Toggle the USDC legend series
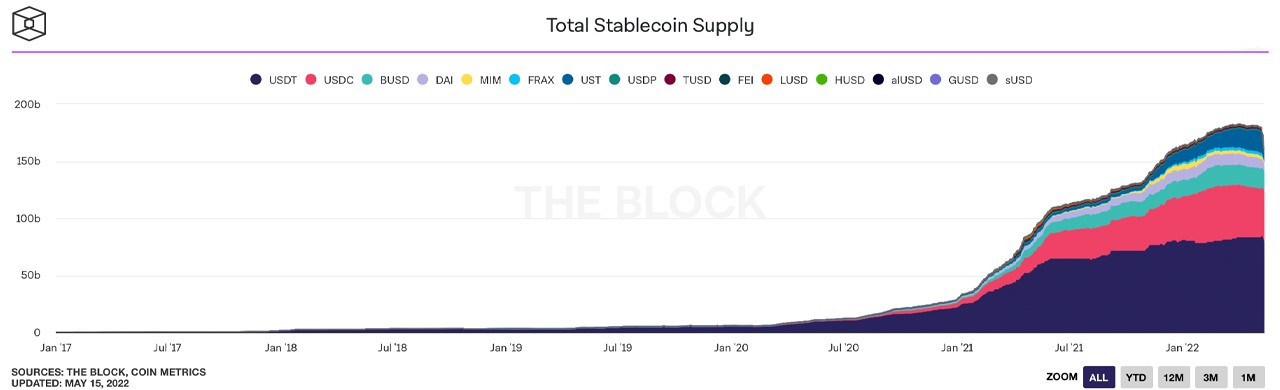 coord(330,79)
